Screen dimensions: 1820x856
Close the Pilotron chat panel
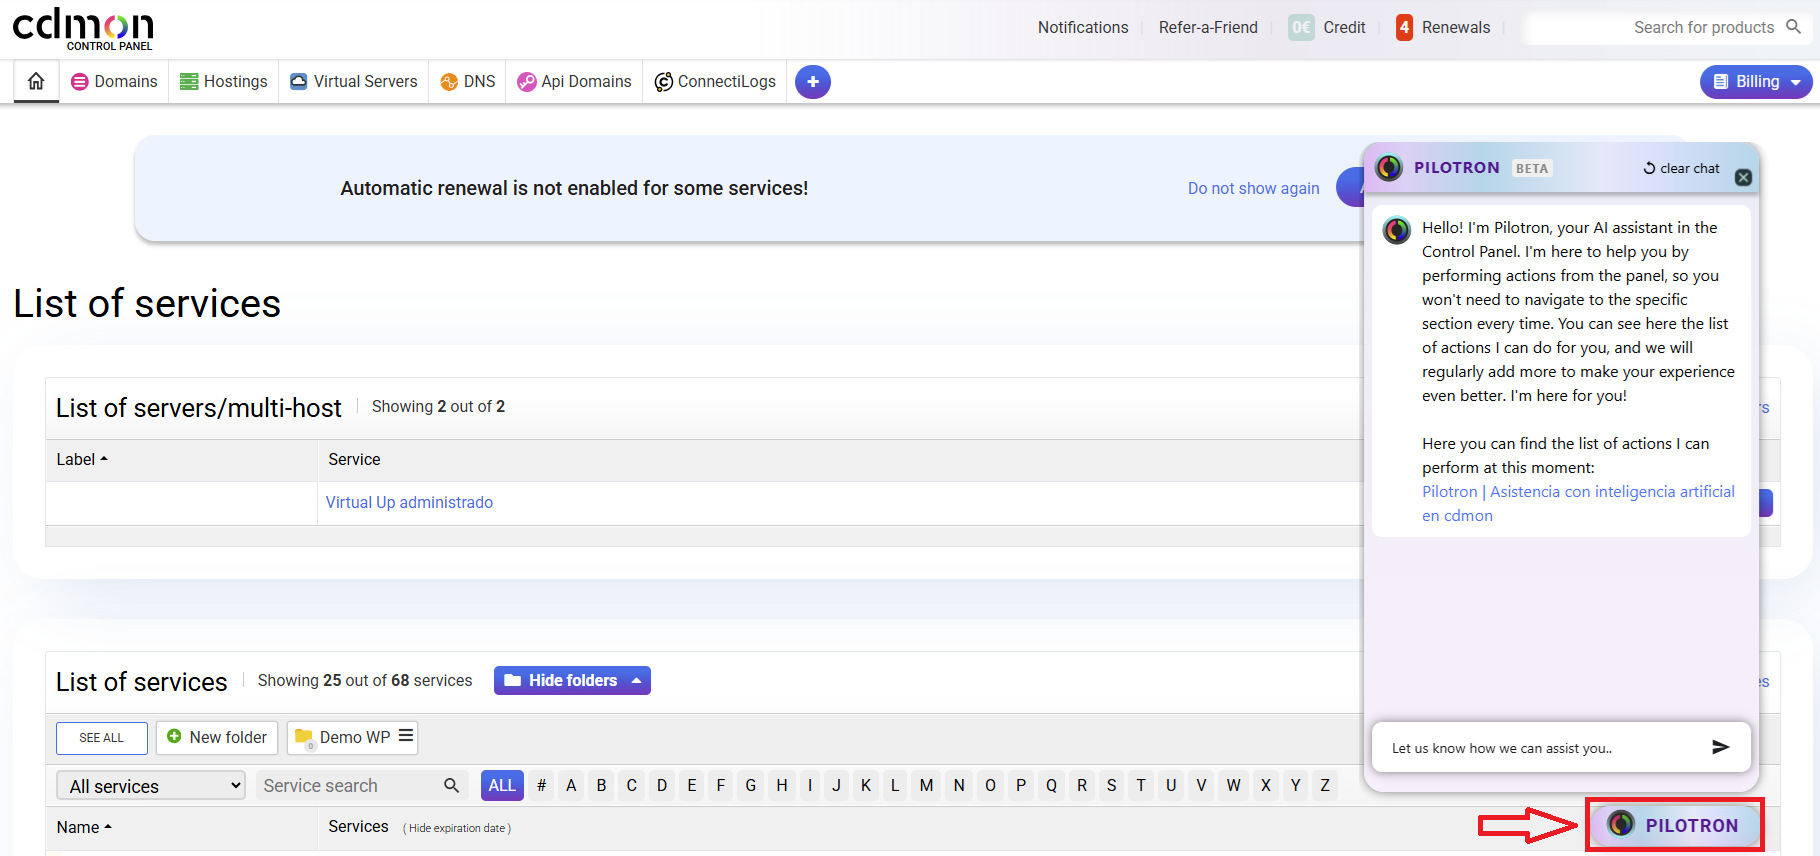point(1743,177)
